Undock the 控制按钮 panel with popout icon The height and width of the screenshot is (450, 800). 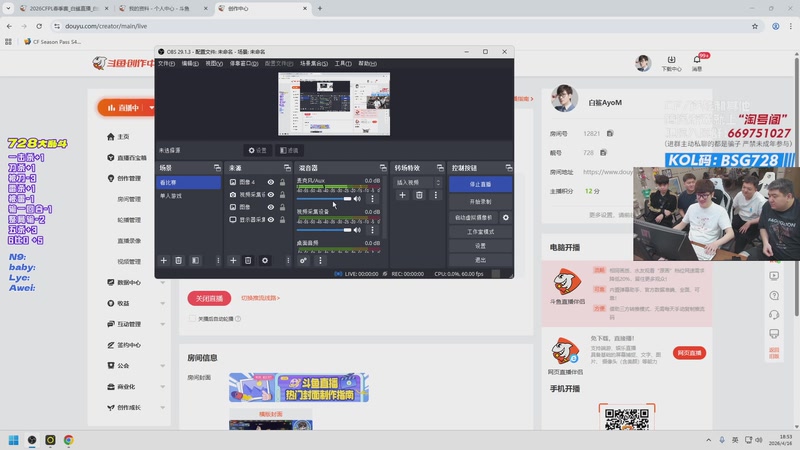coord(509,168)
